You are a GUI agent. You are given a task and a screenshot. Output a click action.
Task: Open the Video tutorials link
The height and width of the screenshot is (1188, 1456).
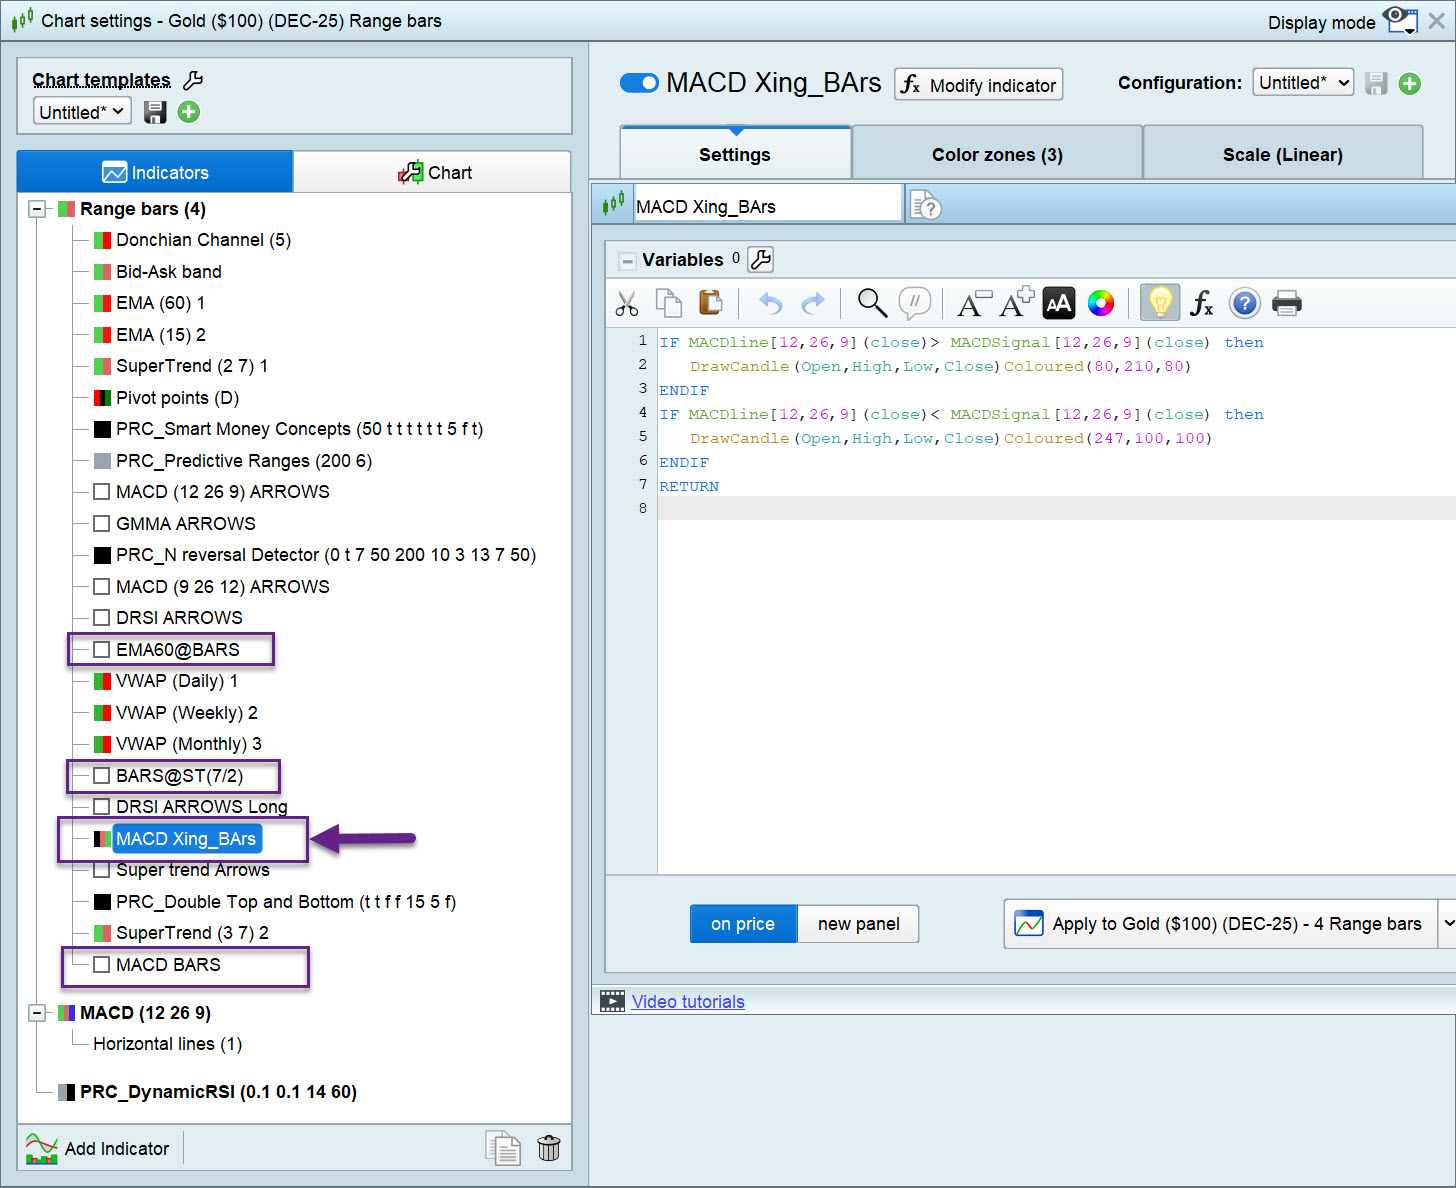coord(688,1002)
